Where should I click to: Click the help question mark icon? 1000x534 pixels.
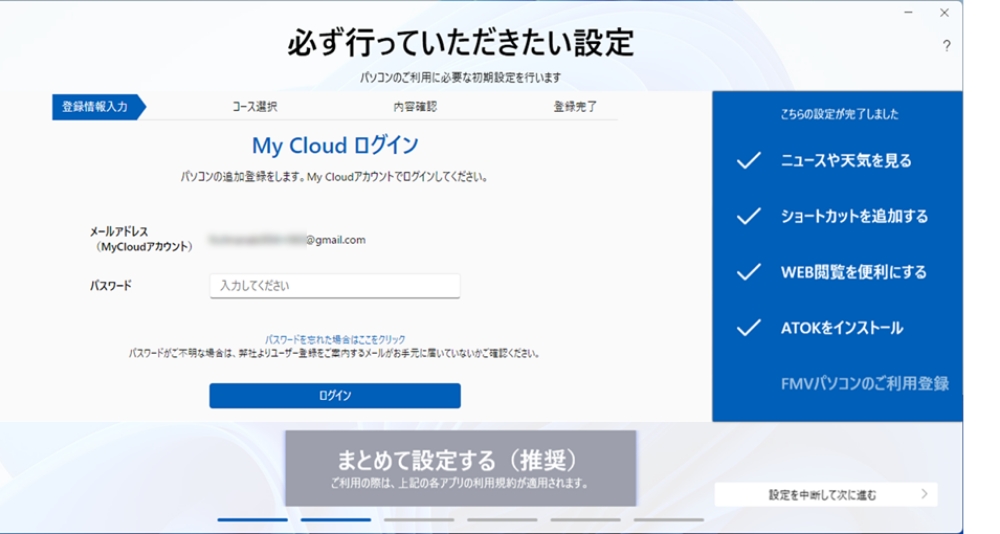coord(946,46)
